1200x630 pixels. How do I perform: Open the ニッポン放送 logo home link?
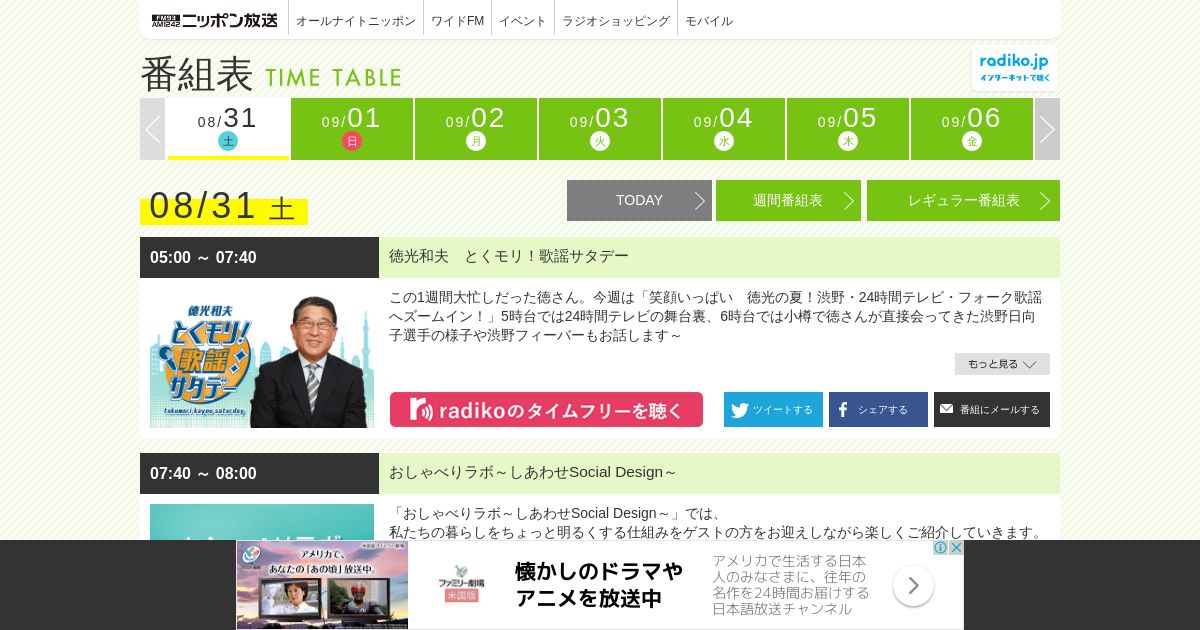coord(214,20)
